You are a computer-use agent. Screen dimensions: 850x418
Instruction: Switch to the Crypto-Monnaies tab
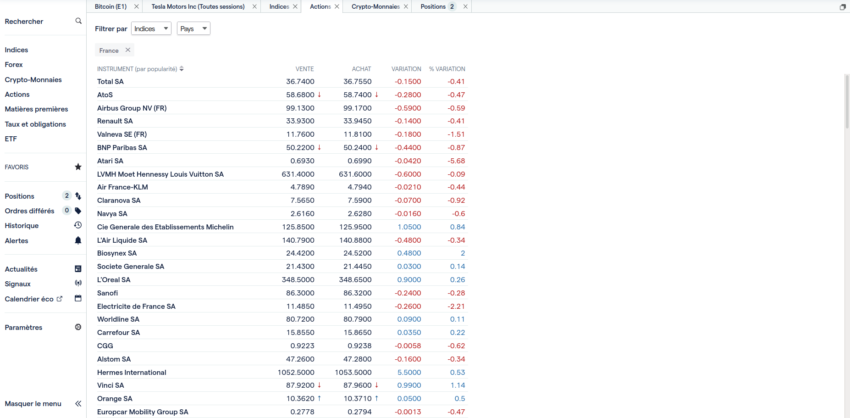pos(375,6)
